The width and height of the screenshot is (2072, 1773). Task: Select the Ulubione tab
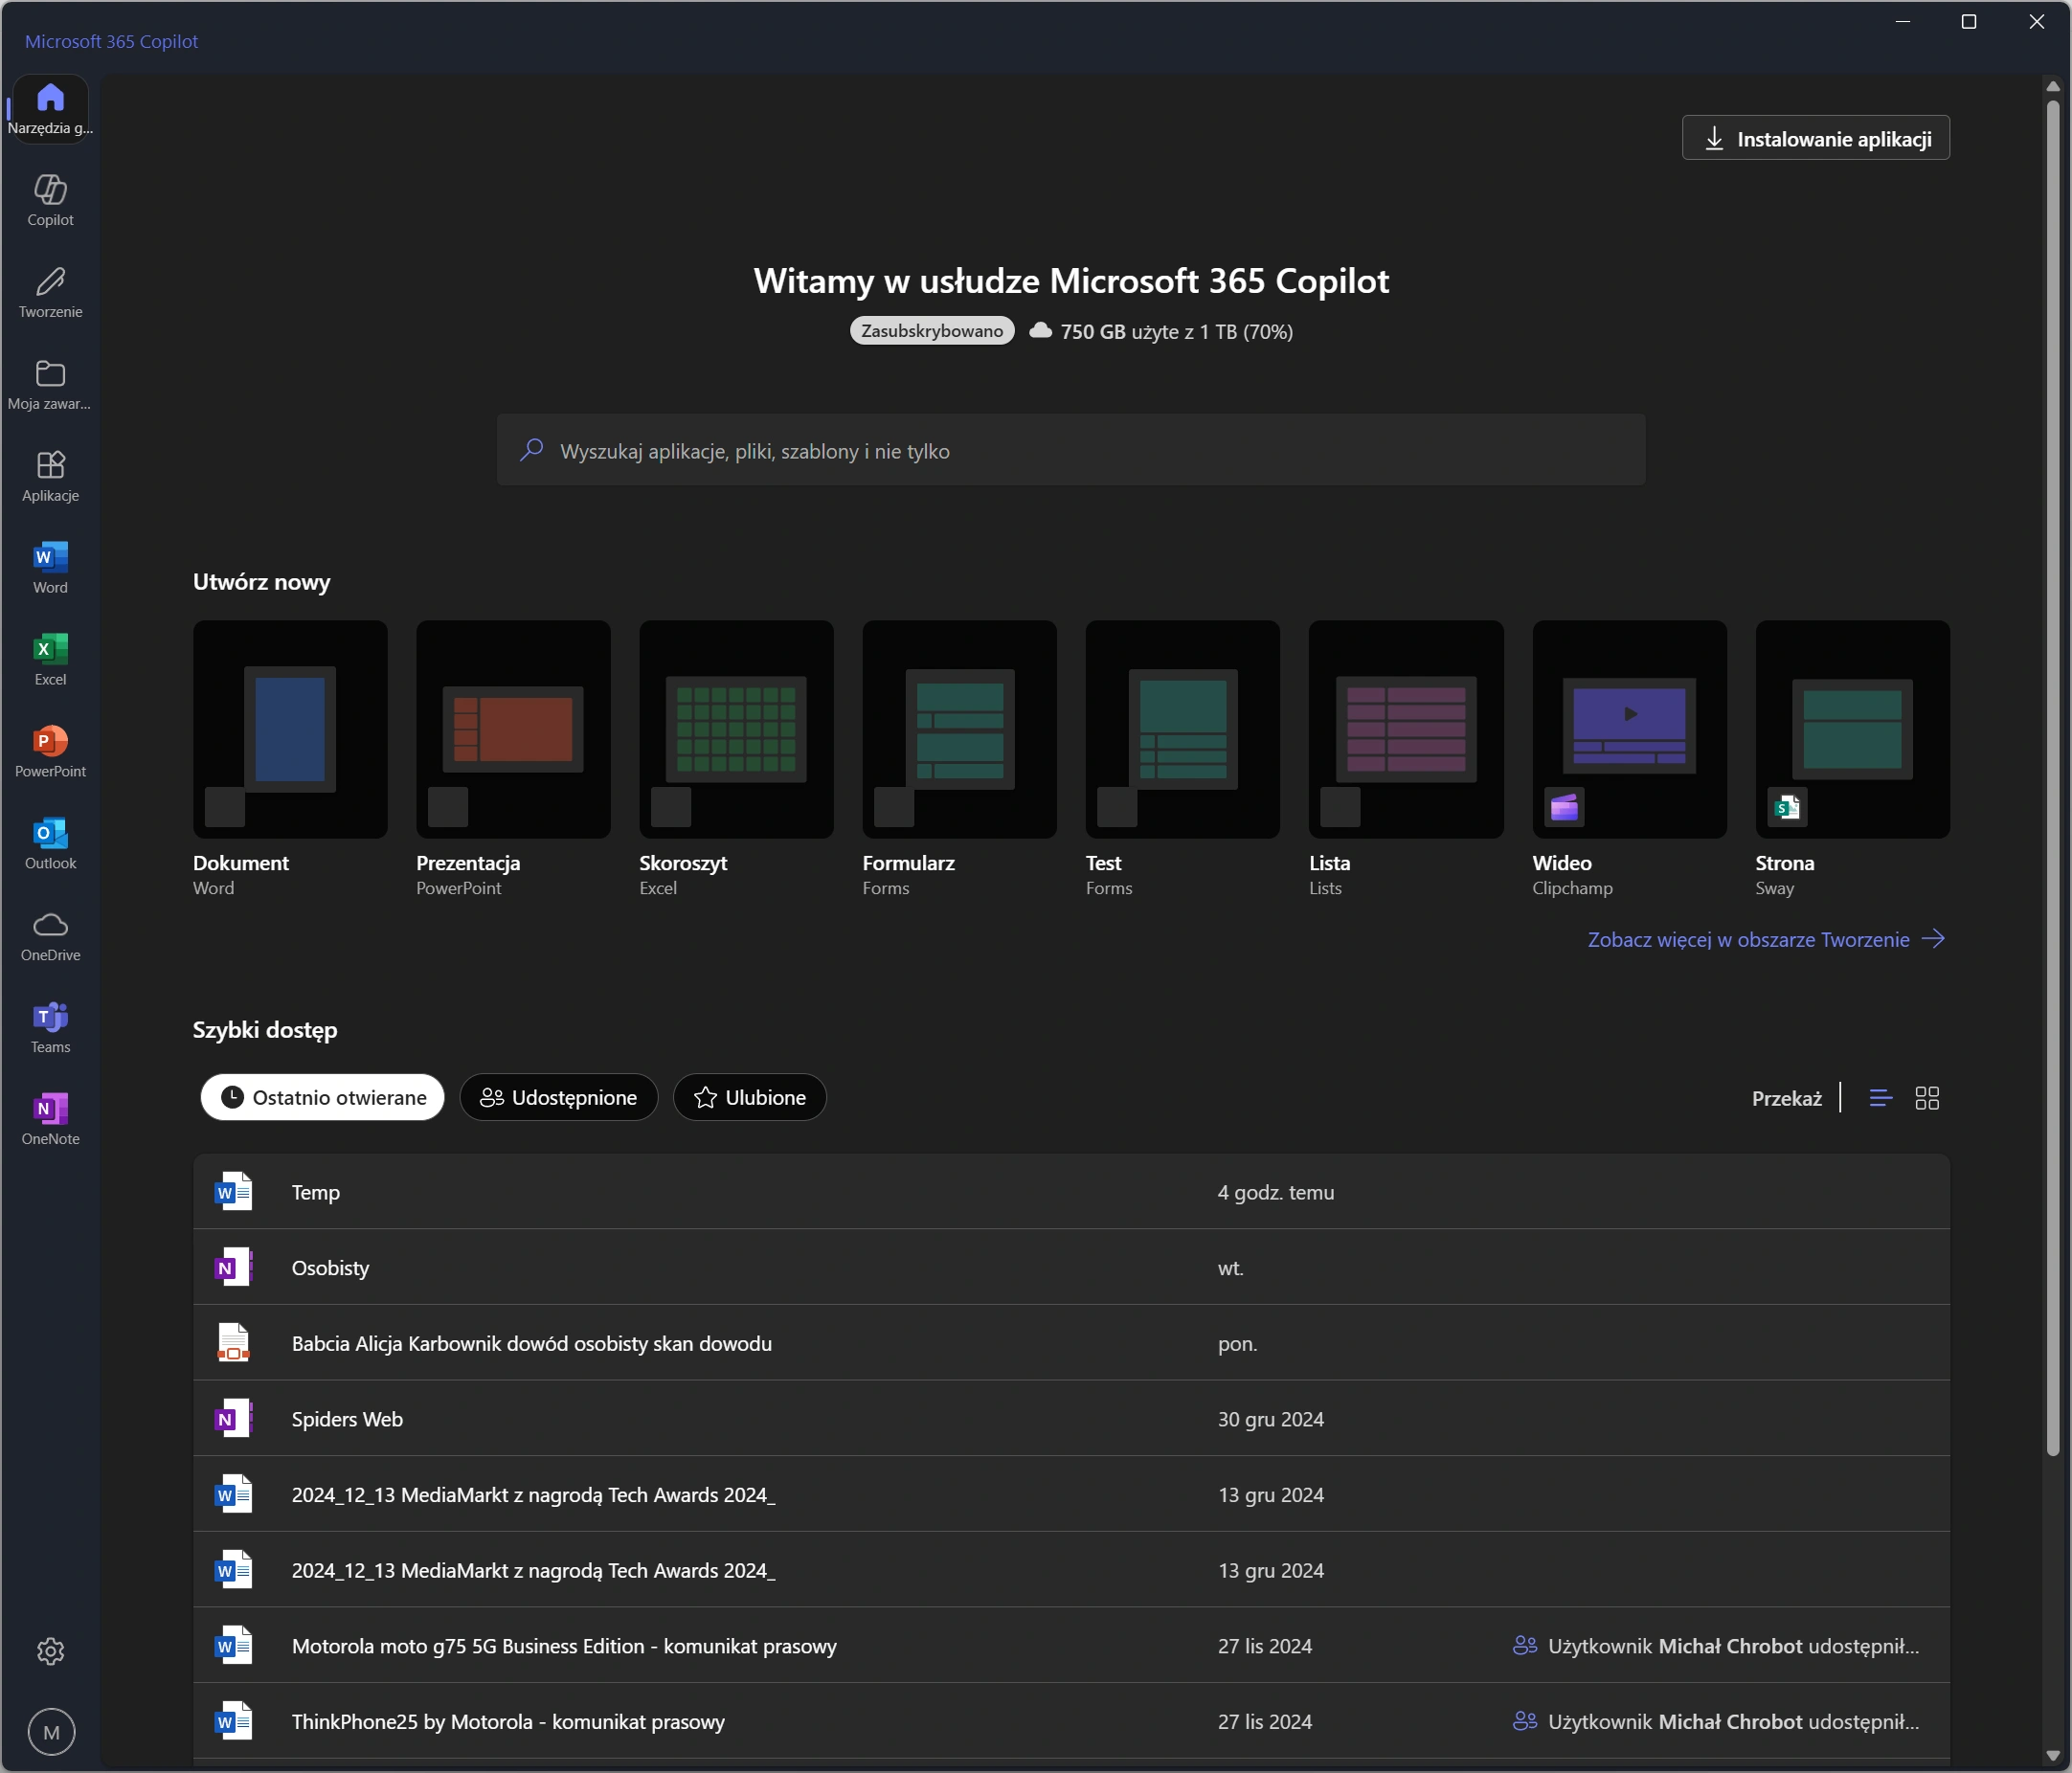coord(750,1098)
